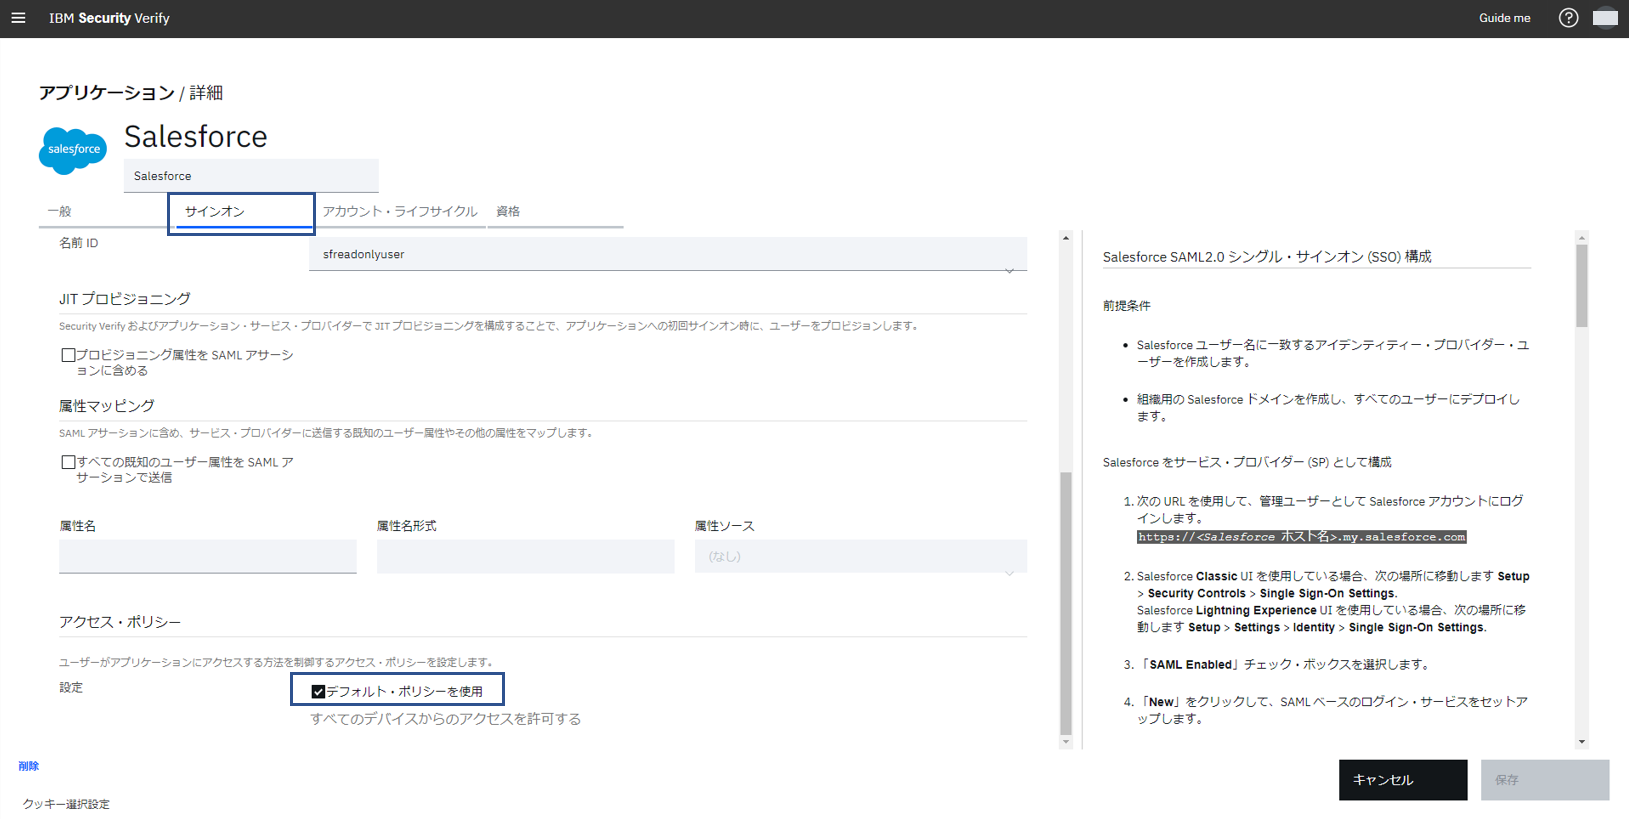Image resolution: width=1629 pixels, height=819 pixels.
Task: Click Guide me in header
Action: click(x=1504, y=18)
